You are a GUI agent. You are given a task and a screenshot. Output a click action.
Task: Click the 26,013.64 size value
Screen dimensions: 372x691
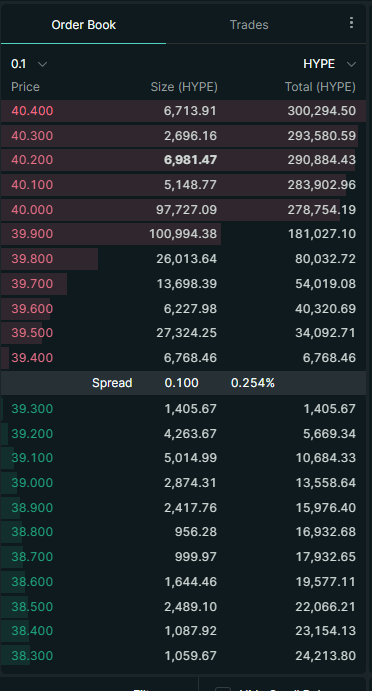[x=186, y=259]
